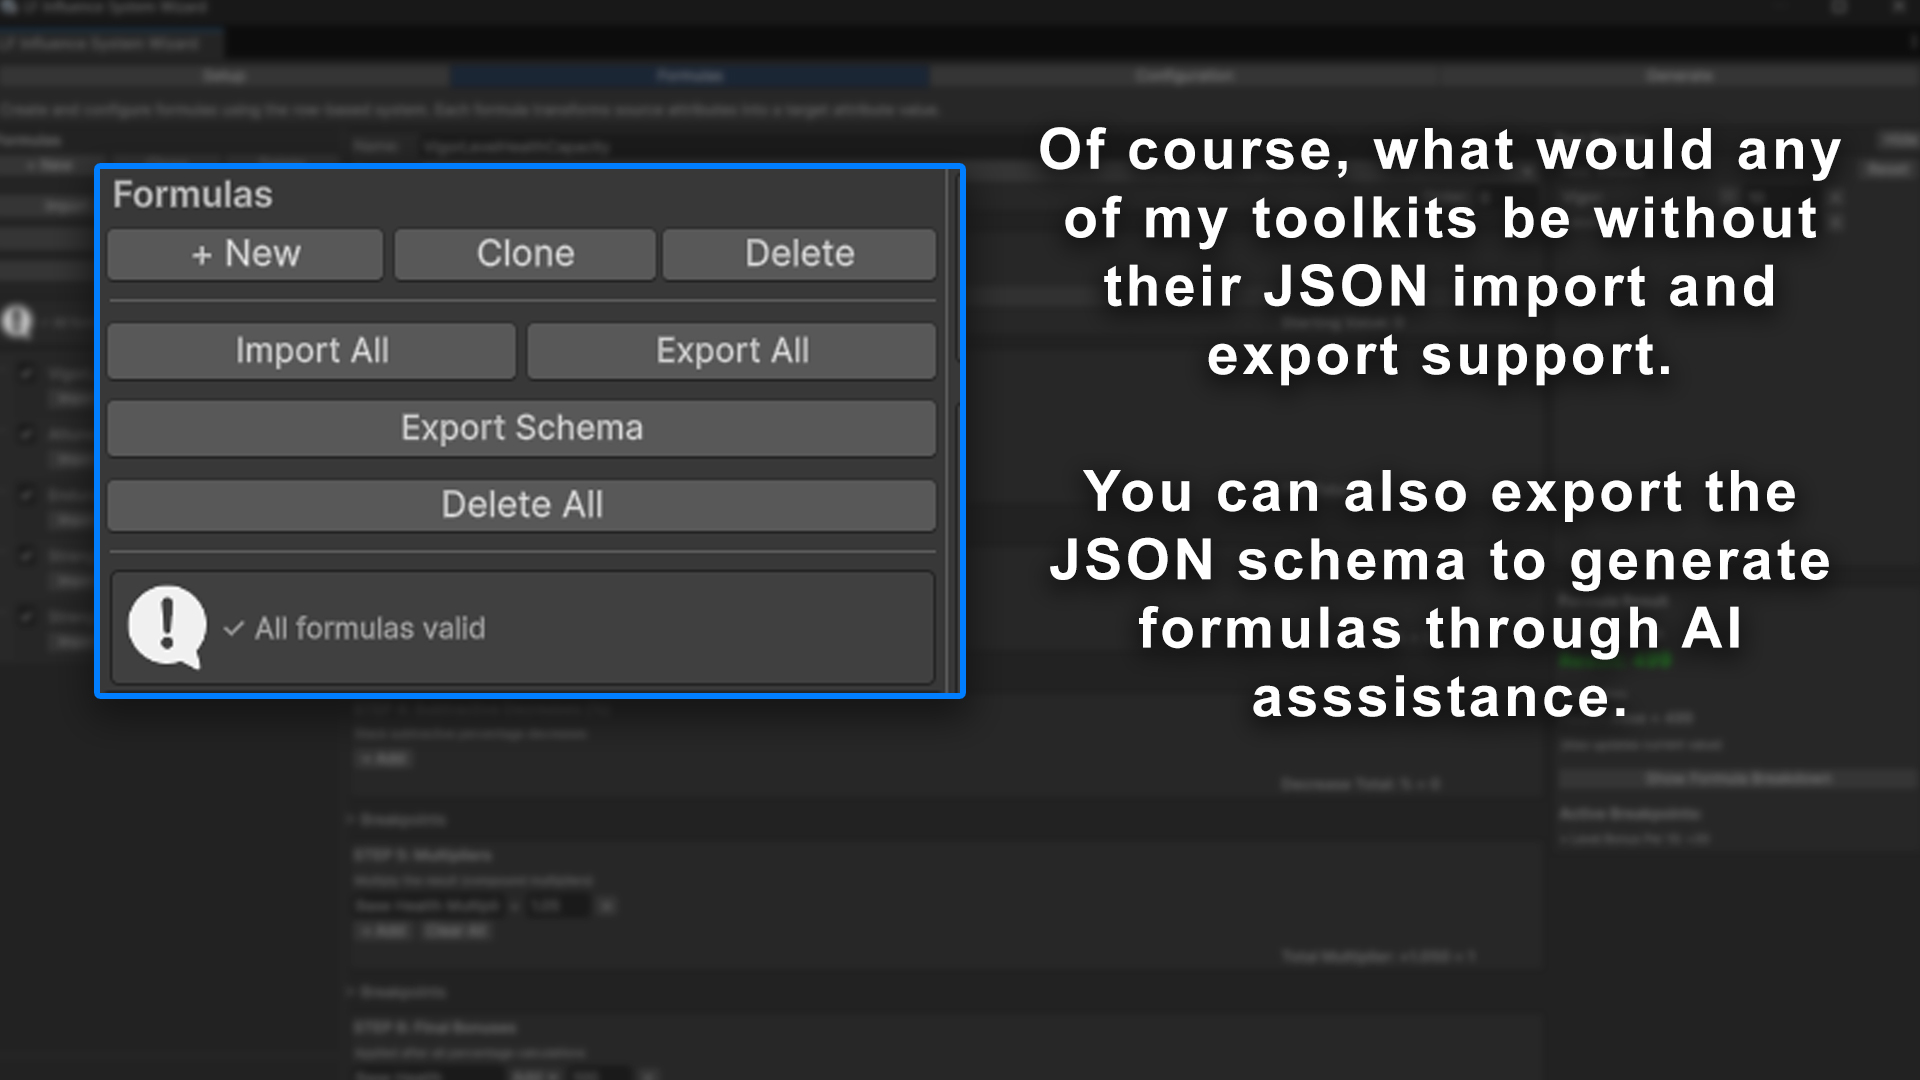Export All formulas to JSON
Image resolution: width=1920 pixels, height=1080 pixels.
coord(732,351)
